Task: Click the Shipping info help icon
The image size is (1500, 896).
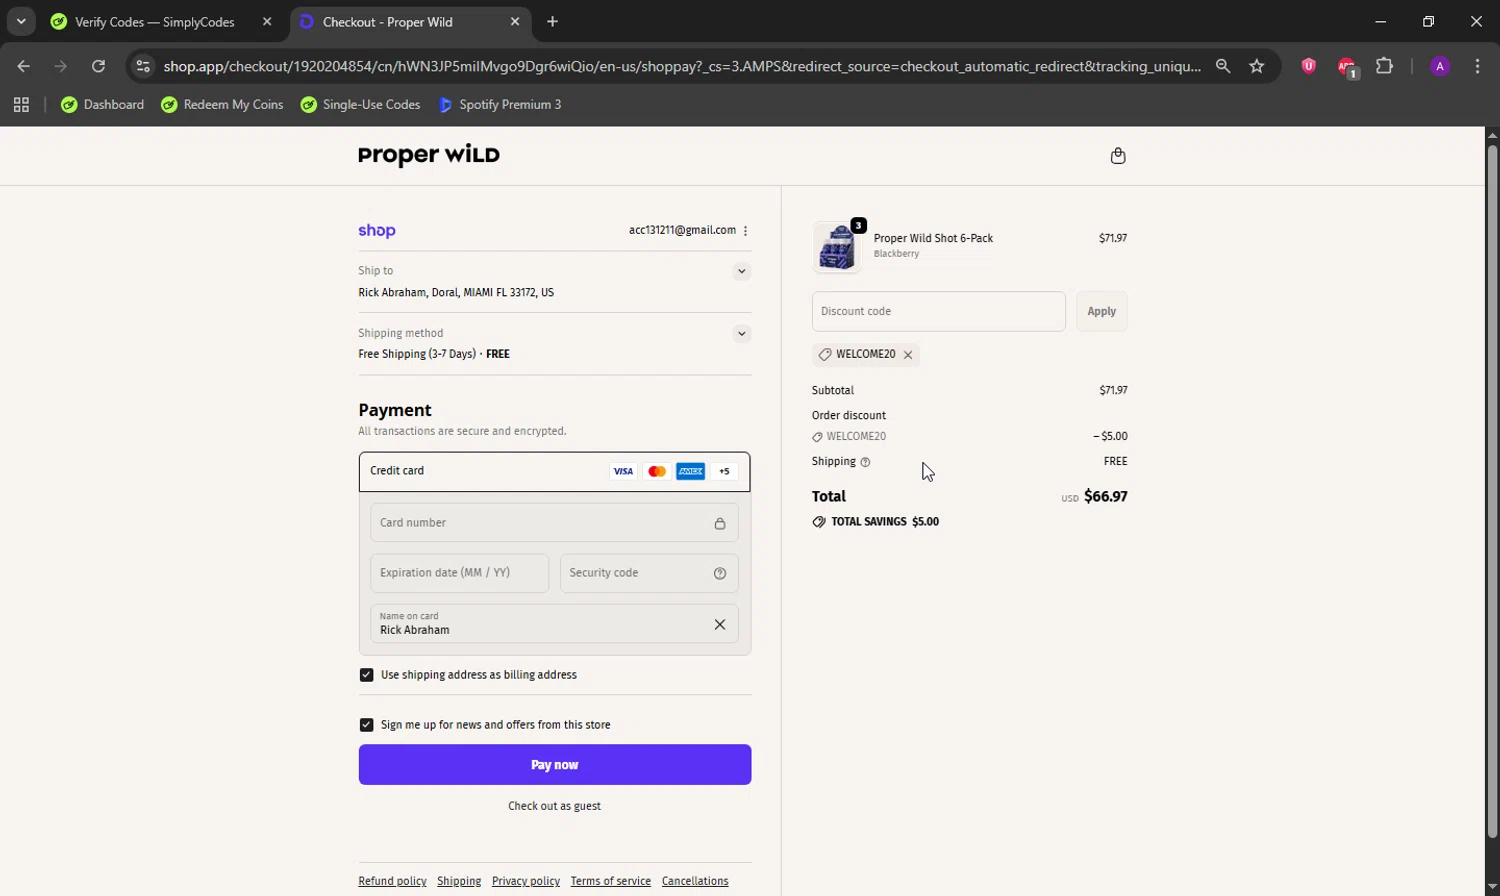Action: (x=865, y=462)
